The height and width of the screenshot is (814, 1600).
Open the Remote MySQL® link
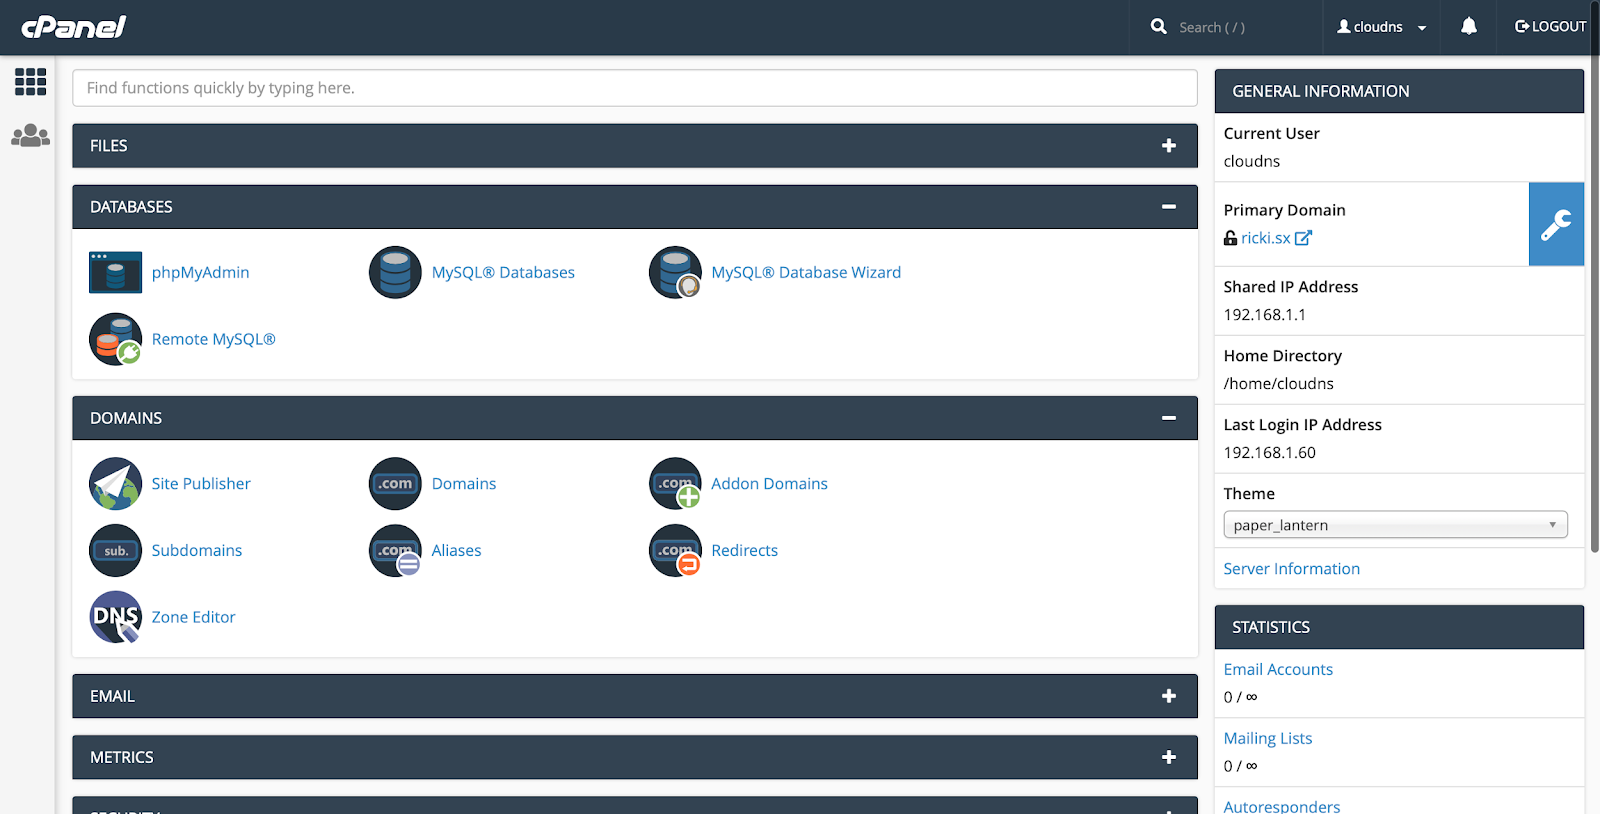213,339
